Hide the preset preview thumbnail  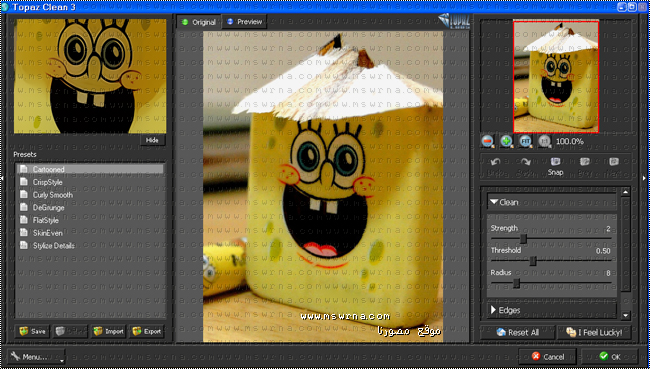click(x=152, y=140)
